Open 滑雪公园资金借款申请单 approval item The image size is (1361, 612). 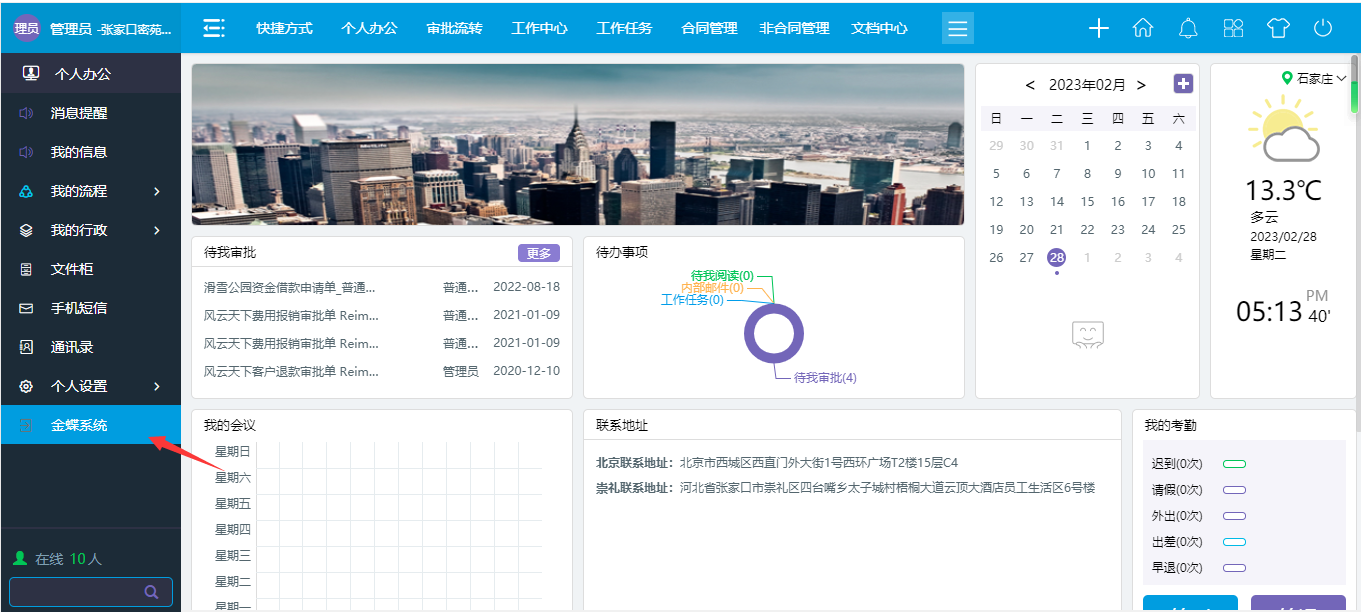[x=290, y=287]
